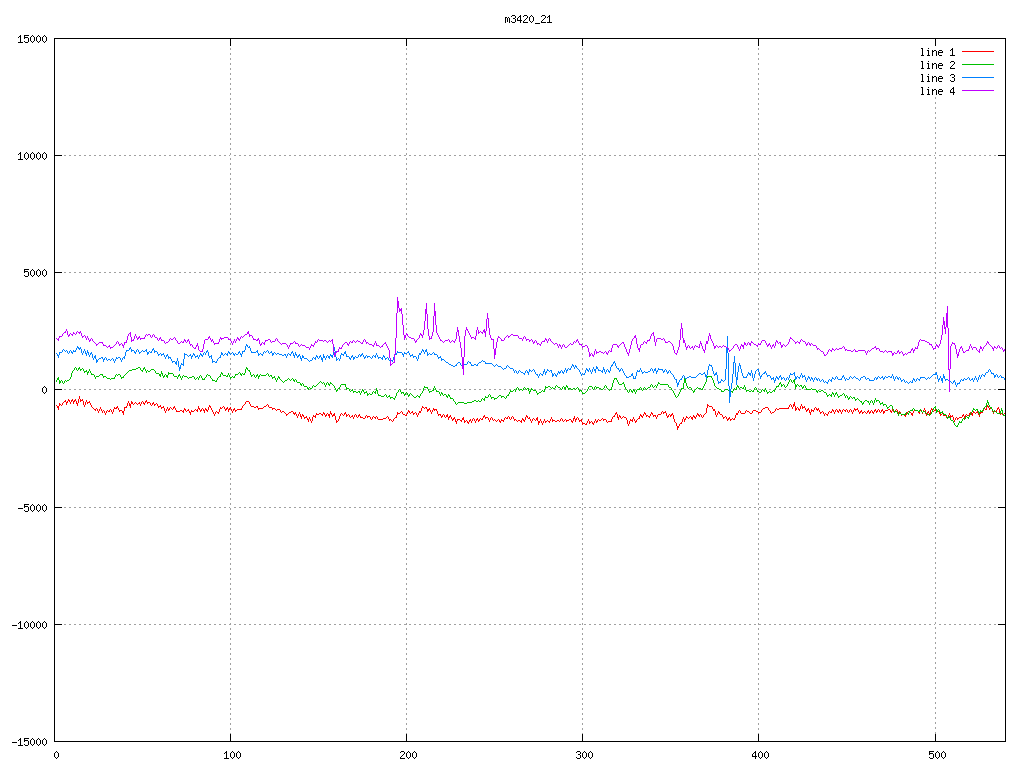Select the "line 1" legend label
The image size is (1024, 768).
click(937, 52)
